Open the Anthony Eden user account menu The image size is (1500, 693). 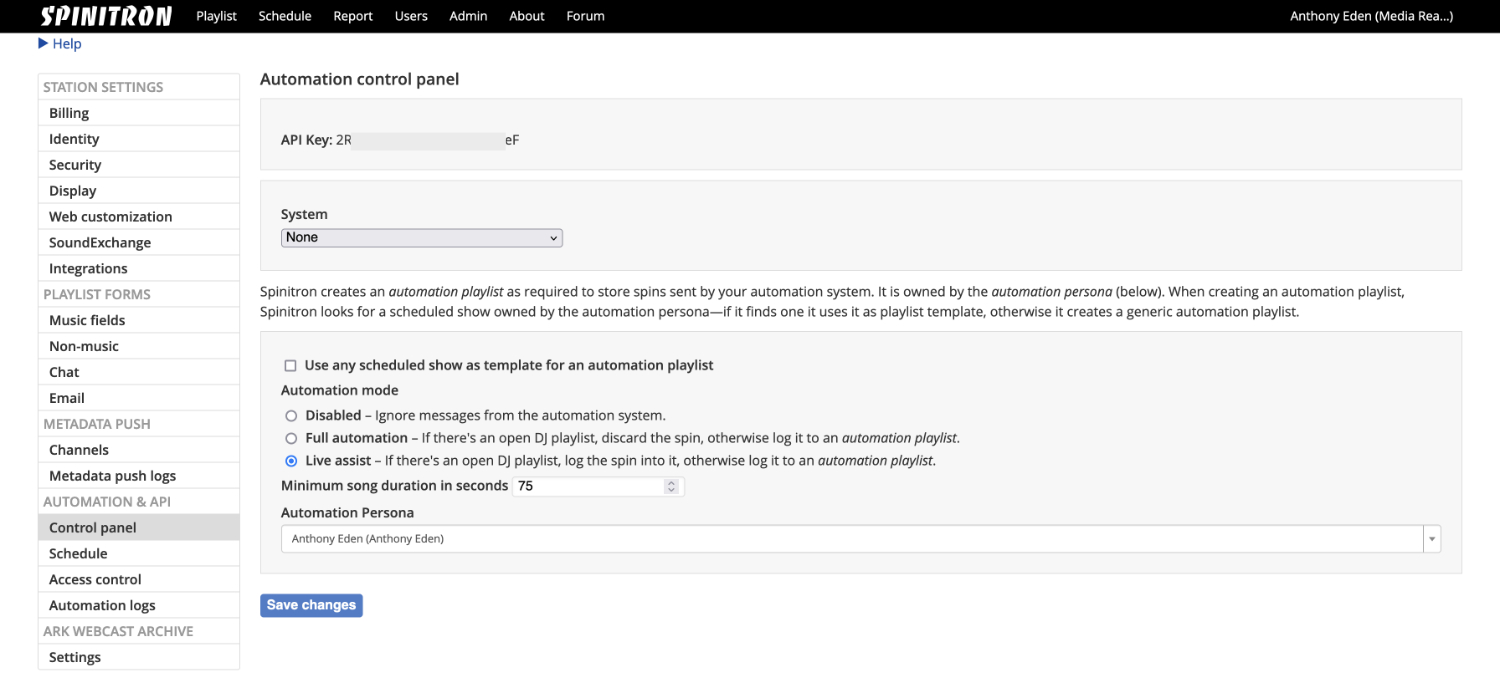tap(1370, 16)
